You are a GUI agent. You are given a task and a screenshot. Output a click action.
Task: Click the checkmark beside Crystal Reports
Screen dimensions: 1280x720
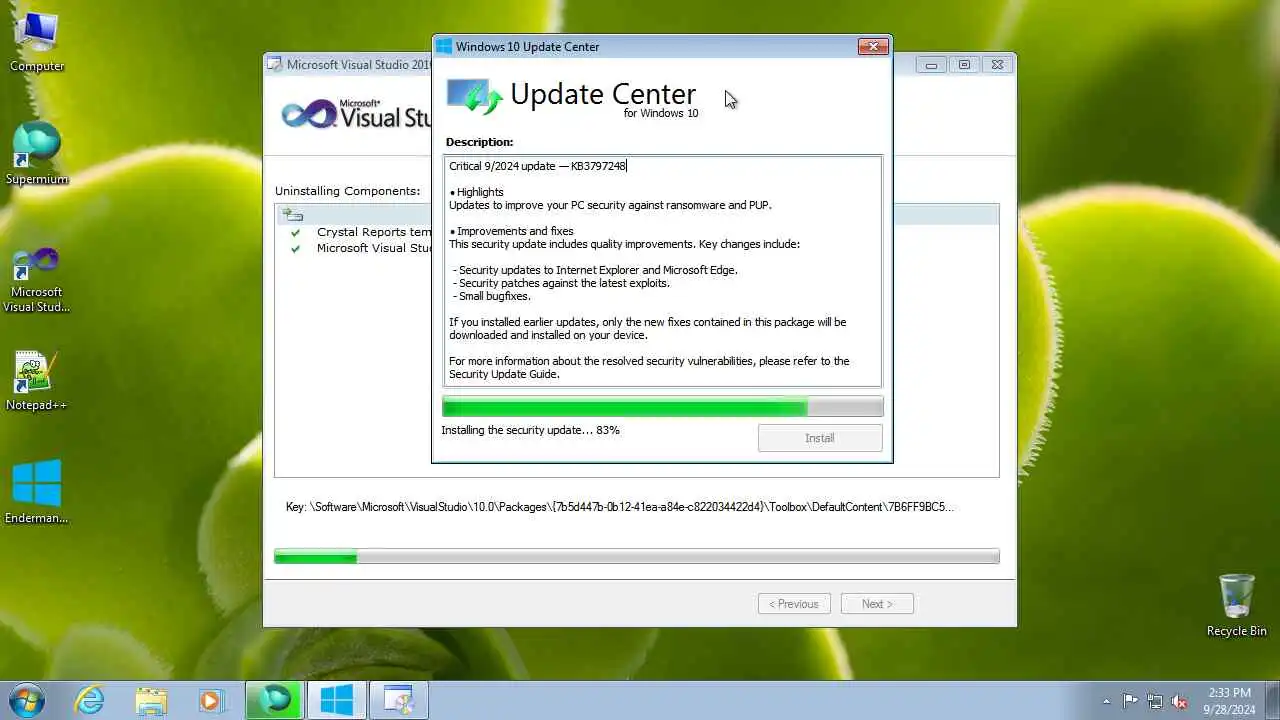click(x=295, y=232)
